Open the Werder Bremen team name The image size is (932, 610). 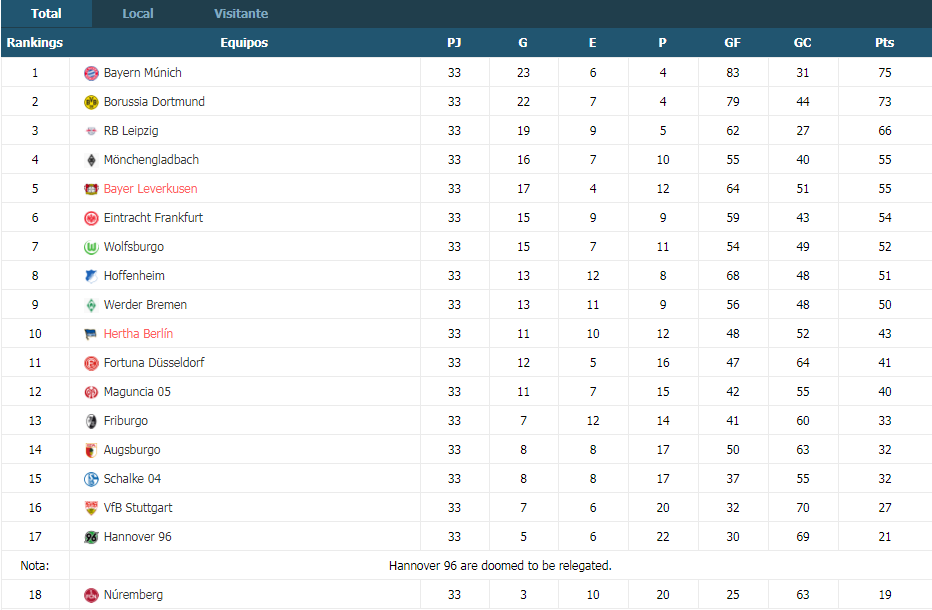pos(145,304)
